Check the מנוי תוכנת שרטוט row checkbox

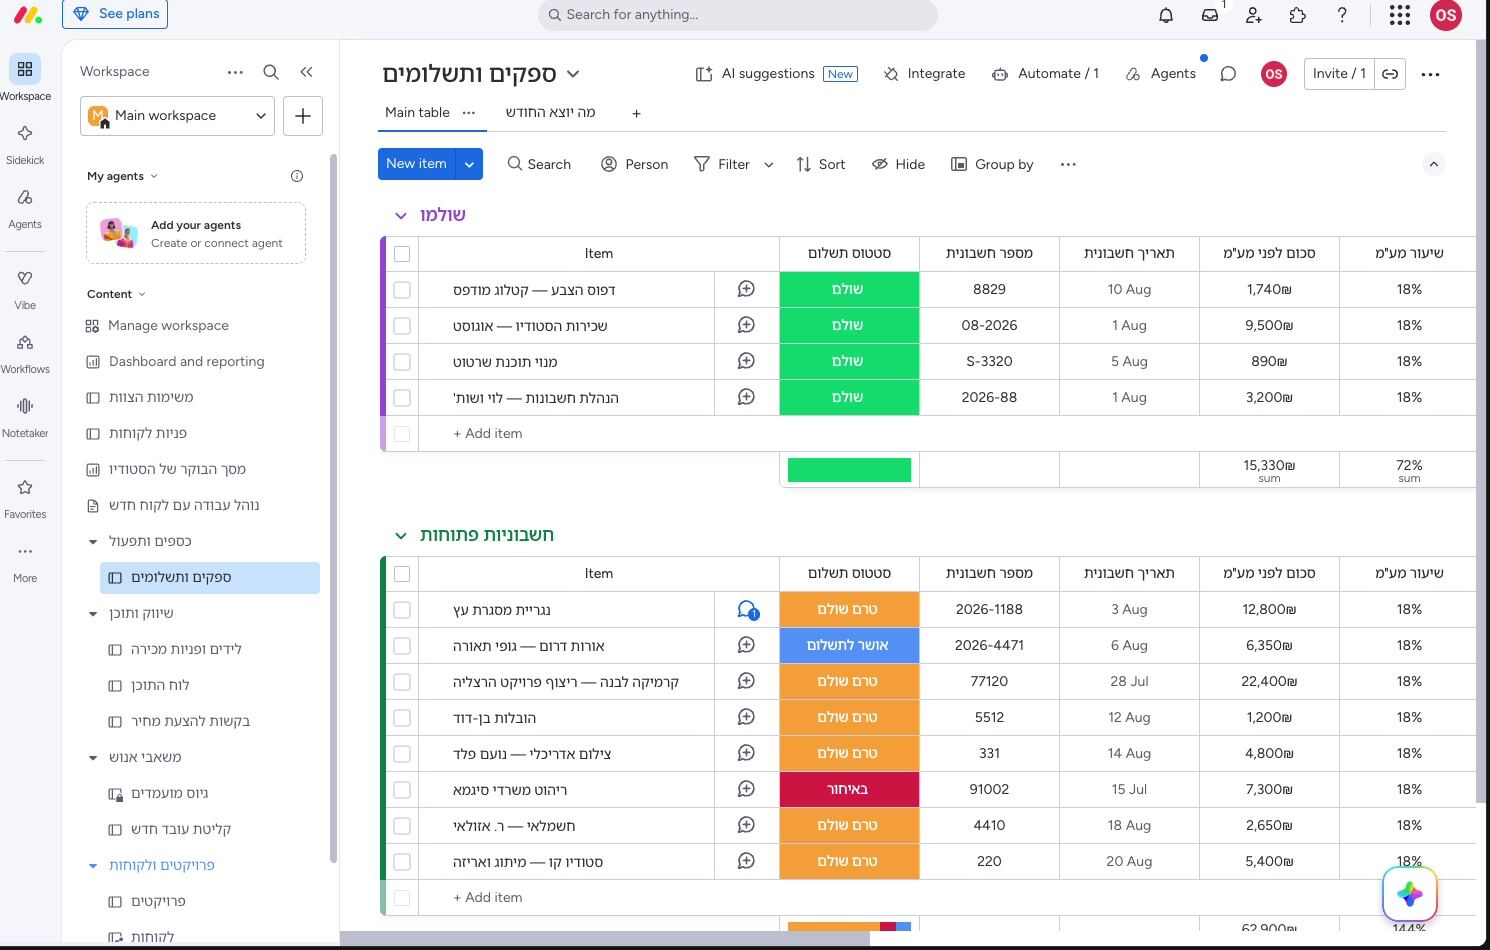402,362
